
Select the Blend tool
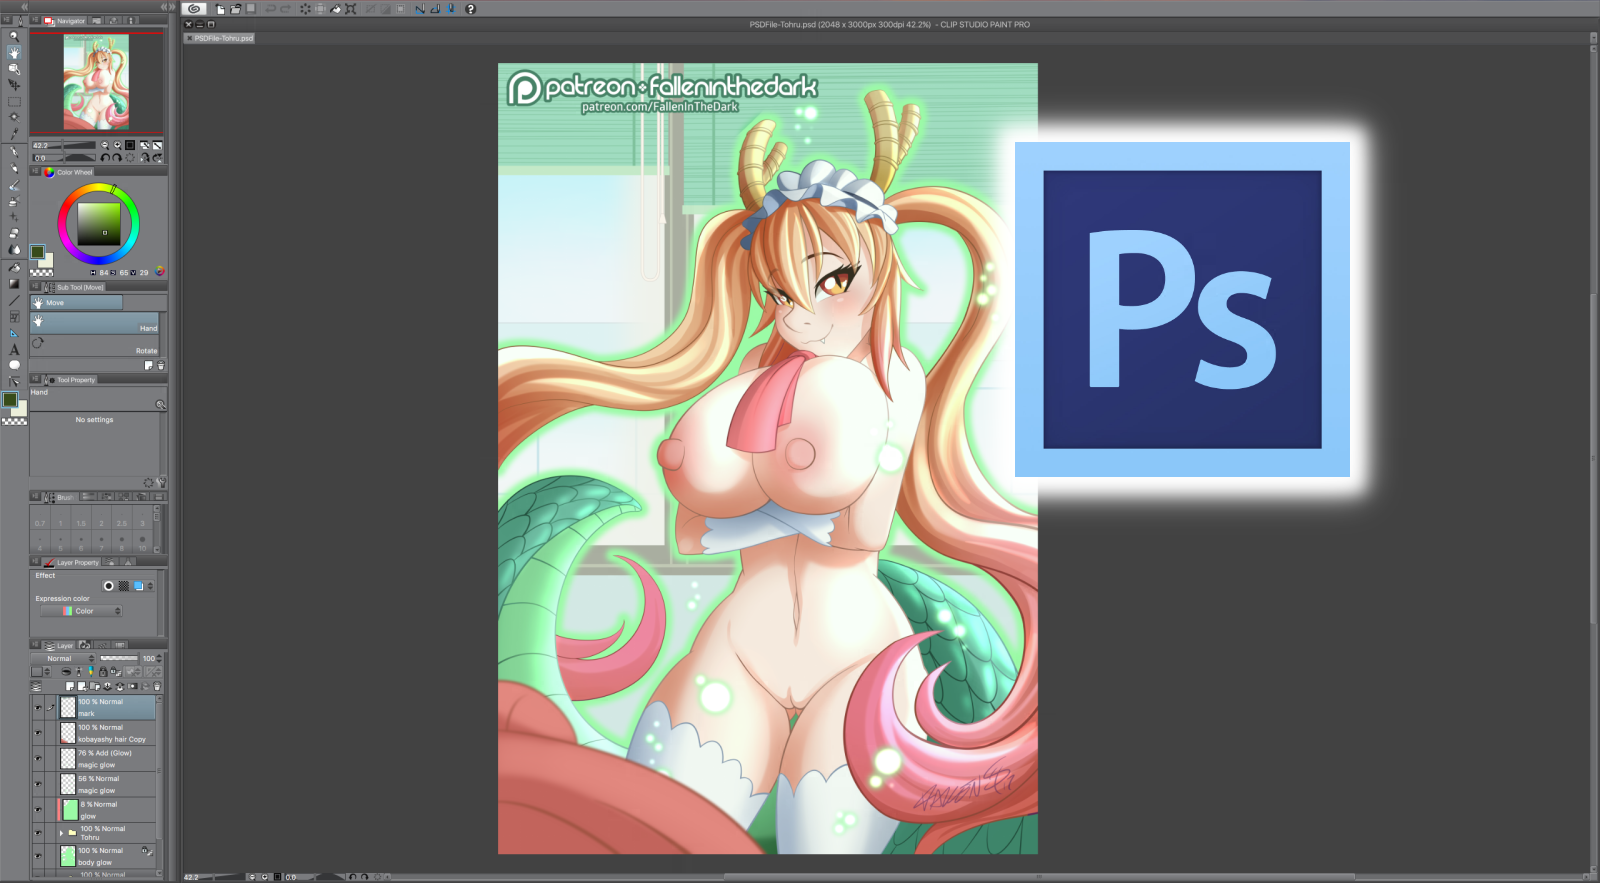14,250
